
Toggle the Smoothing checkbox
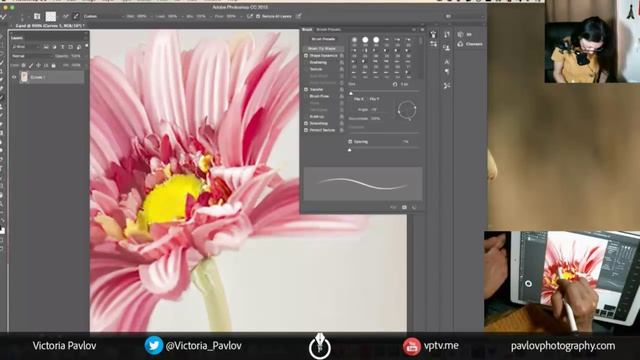[306, 123]
